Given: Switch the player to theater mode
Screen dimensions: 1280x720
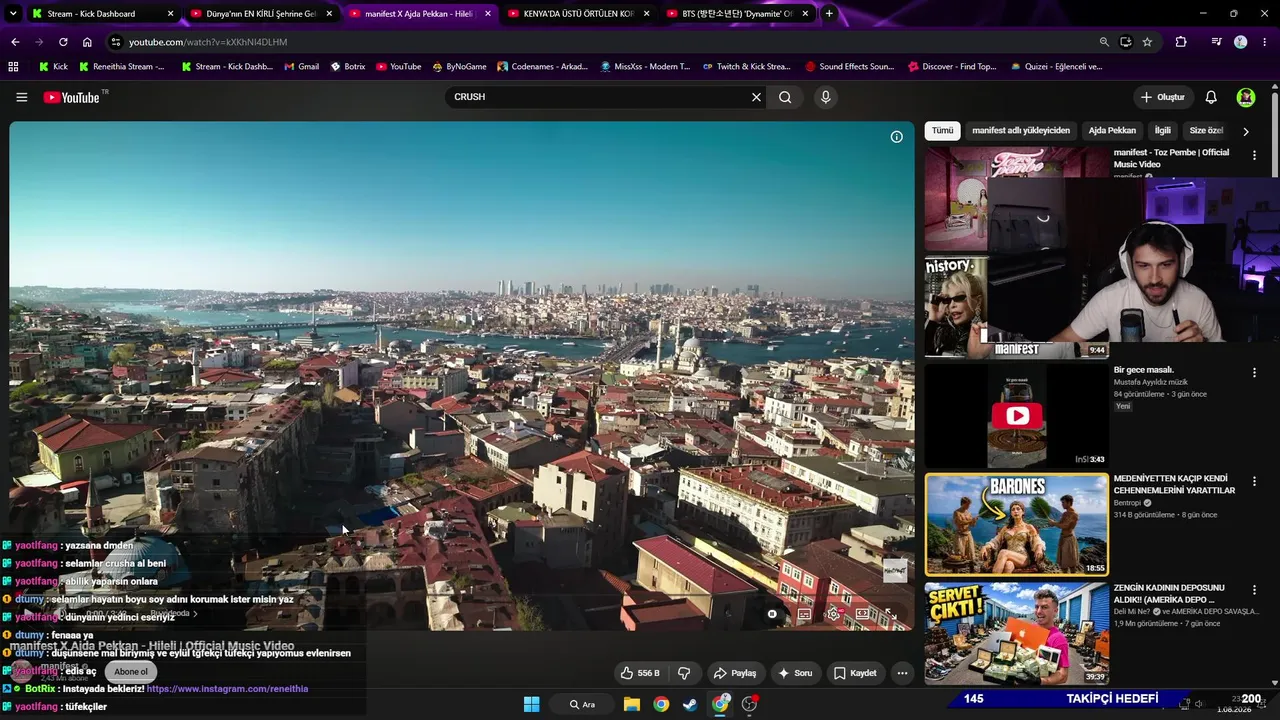Looking at the screenshot, I should (x=862, y=614).
